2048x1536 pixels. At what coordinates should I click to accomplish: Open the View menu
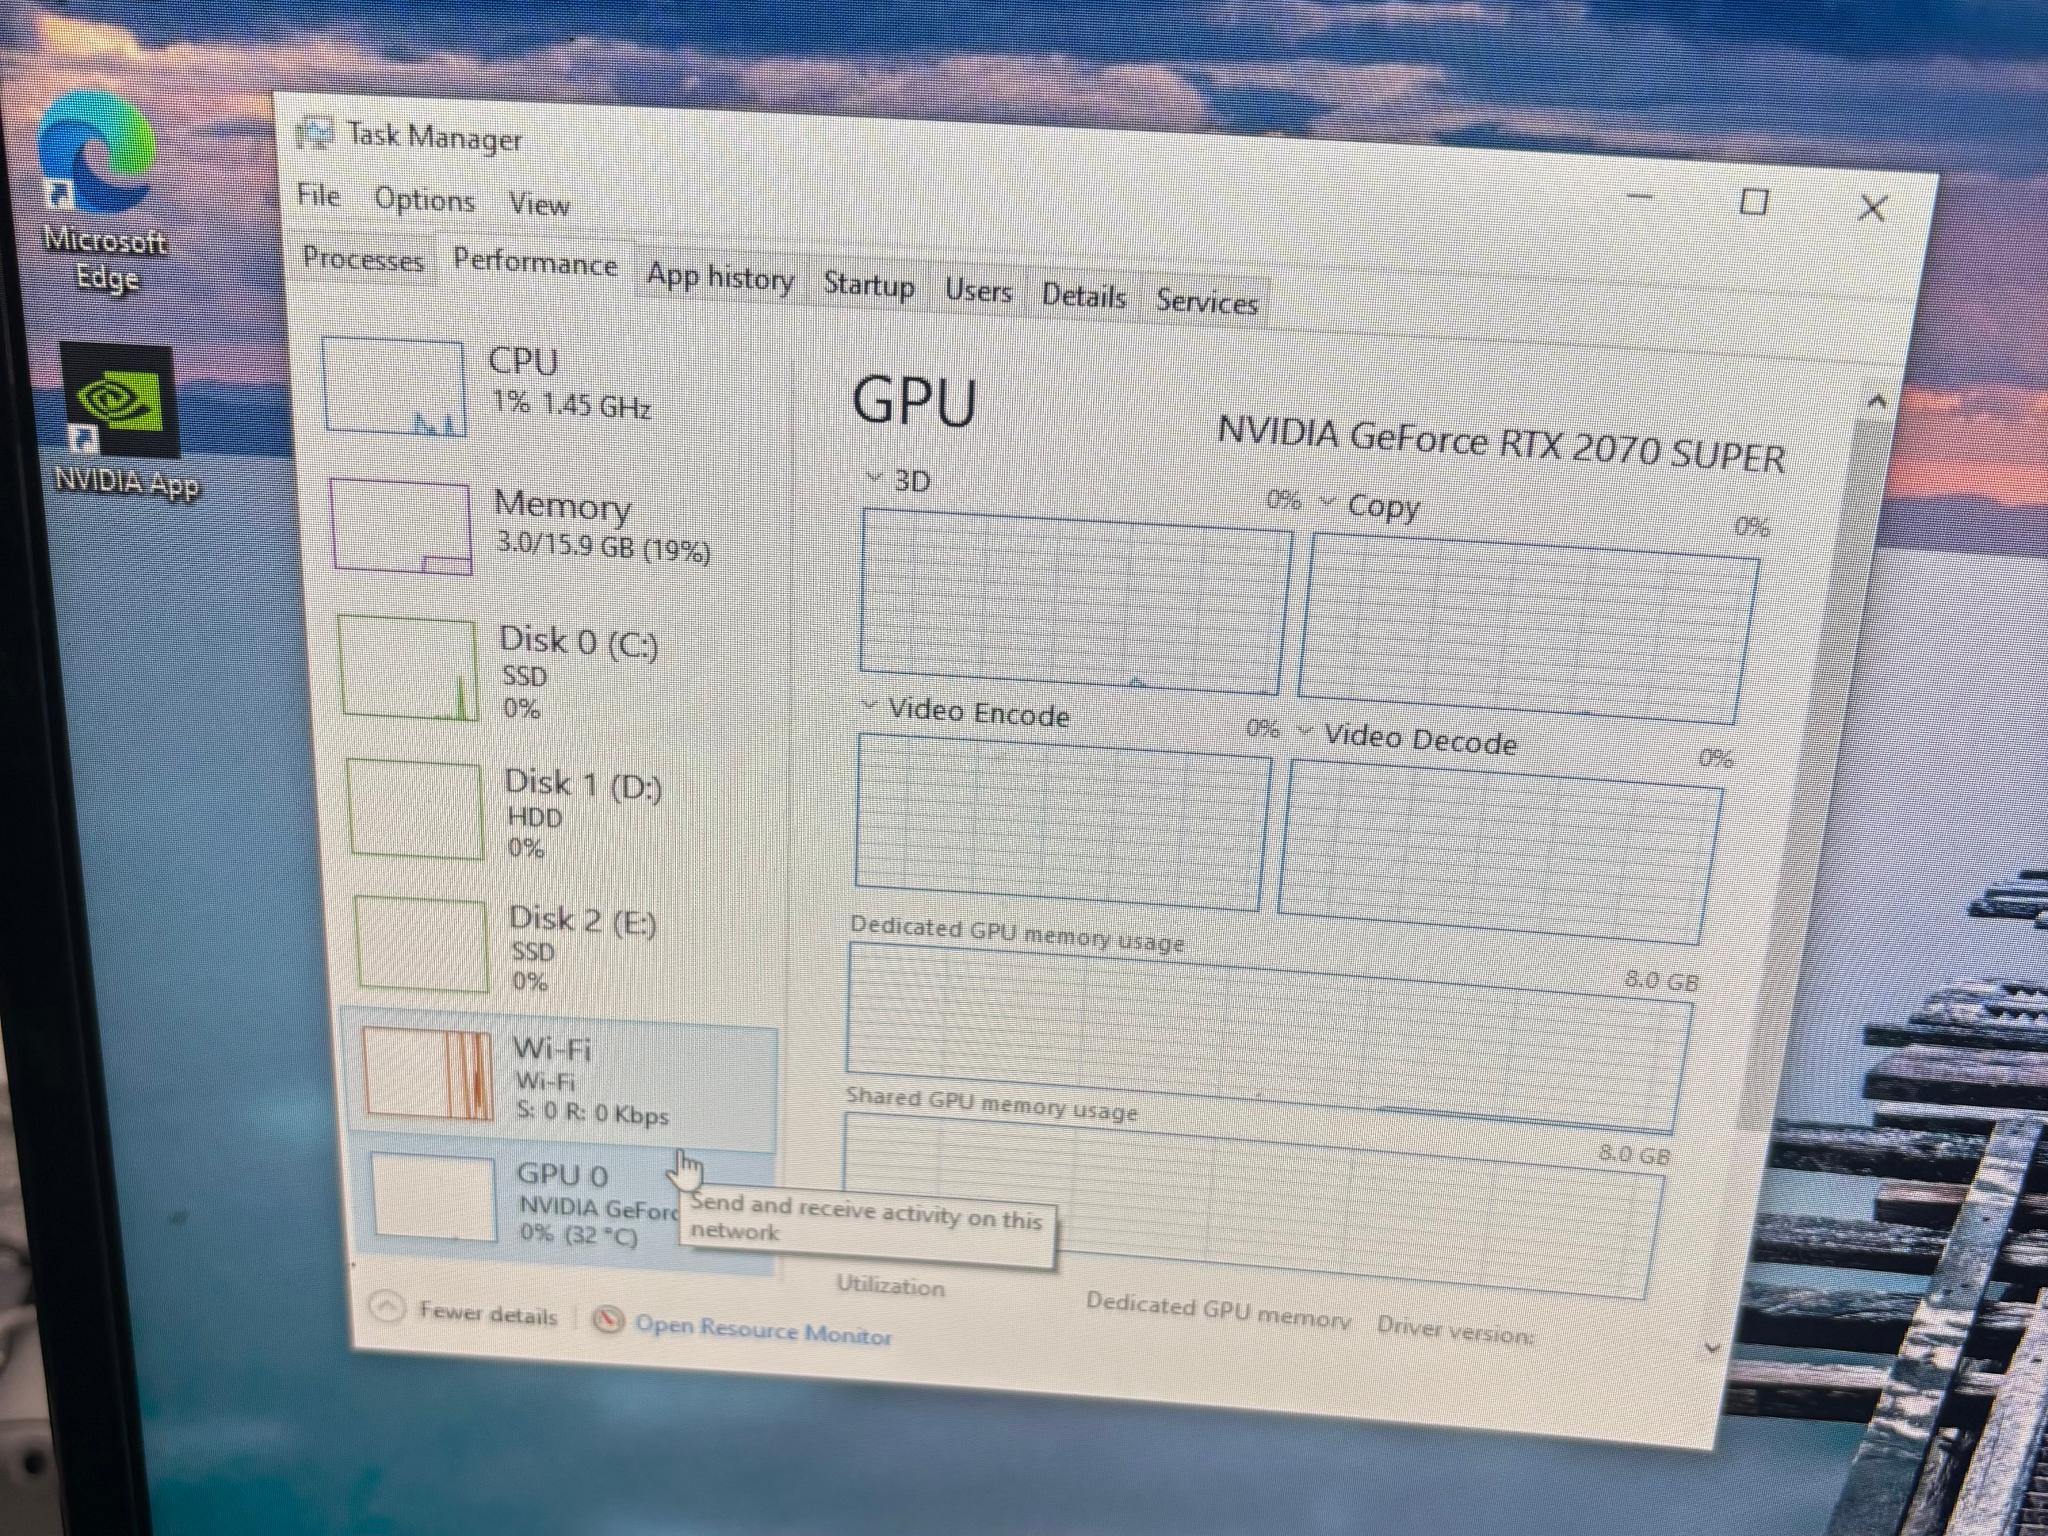pyautogui.click(x=540, y=204)
